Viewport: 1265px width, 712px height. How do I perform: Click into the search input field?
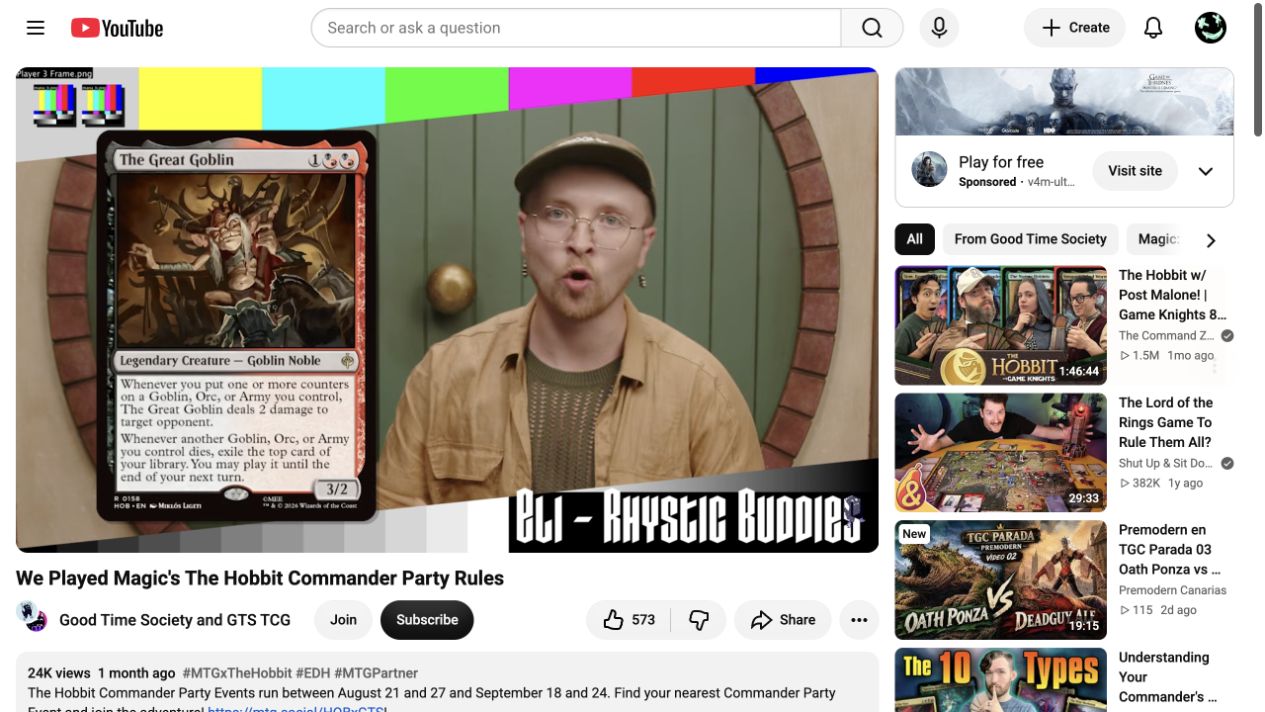[576, 28]
